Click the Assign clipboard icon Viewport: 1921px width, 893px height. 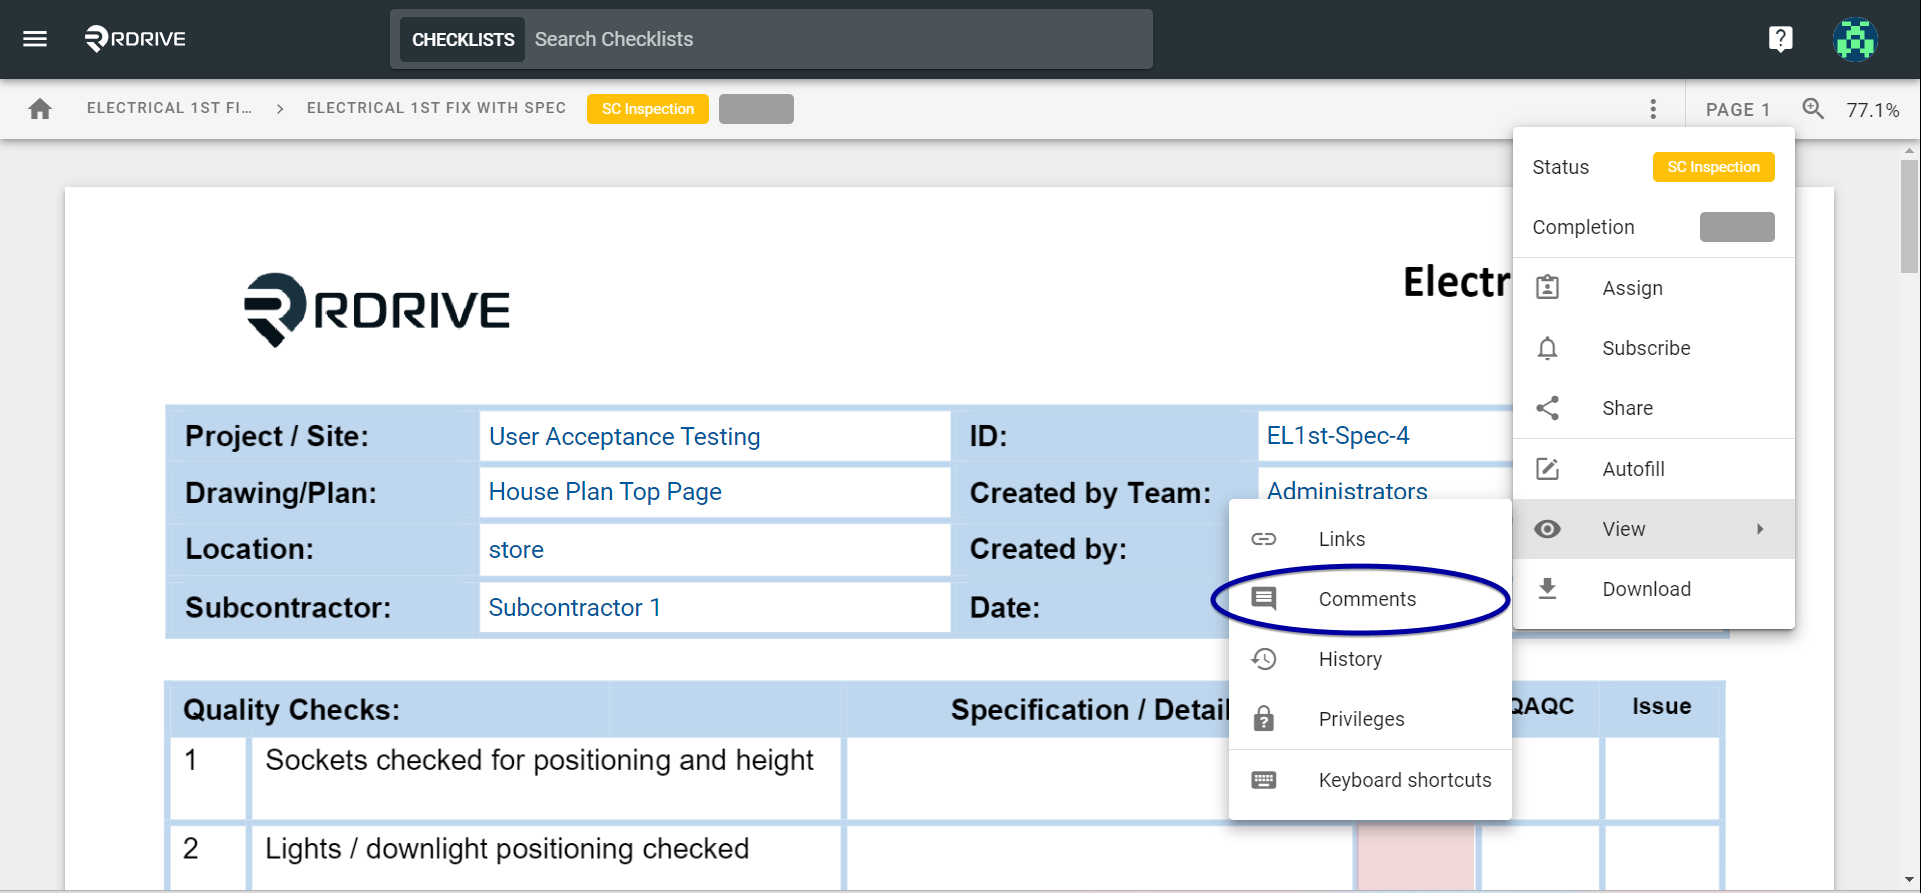pyautogui.click(x=1547, y=288)
